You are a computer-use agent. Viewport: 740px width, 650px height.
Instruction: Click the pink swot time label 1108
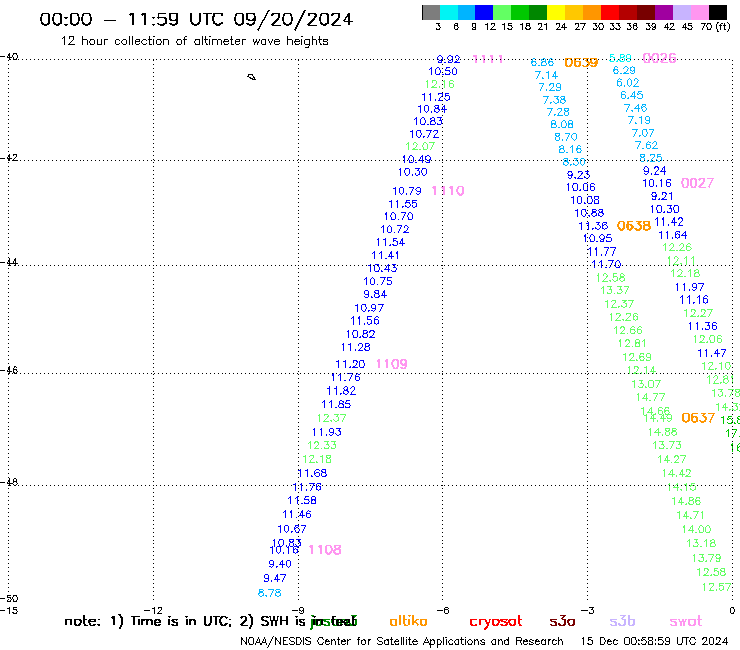click(x=325, y=549)
